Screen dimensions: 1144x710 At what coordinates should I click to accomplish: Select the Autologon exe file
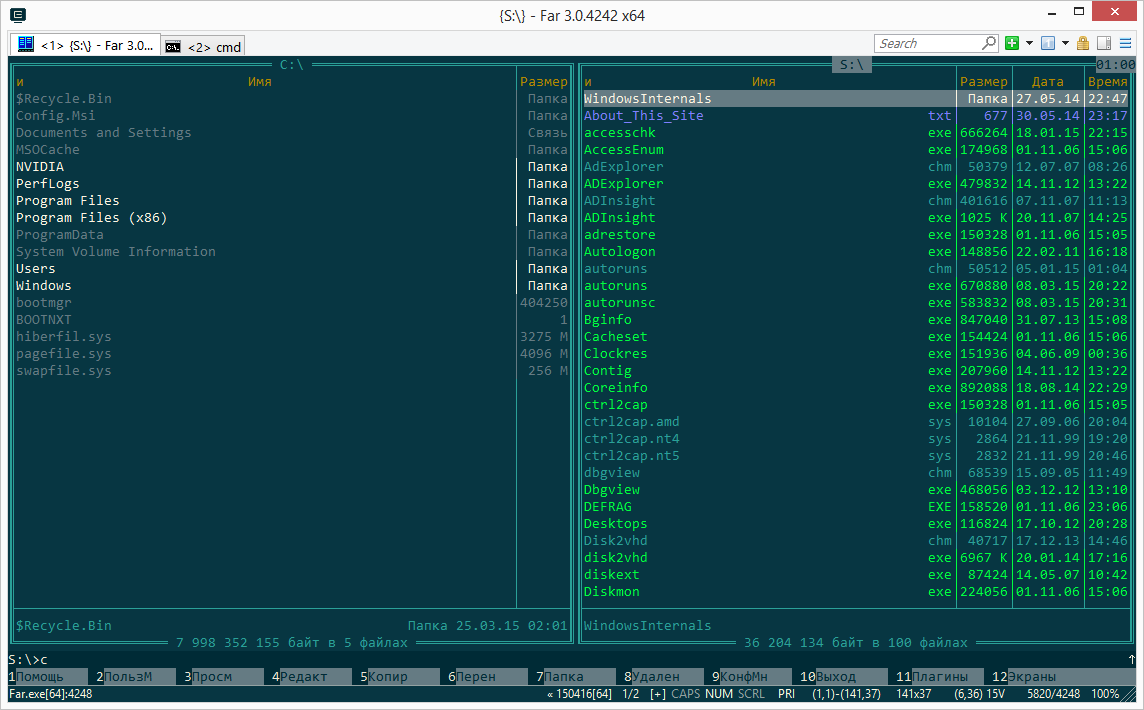855,252
